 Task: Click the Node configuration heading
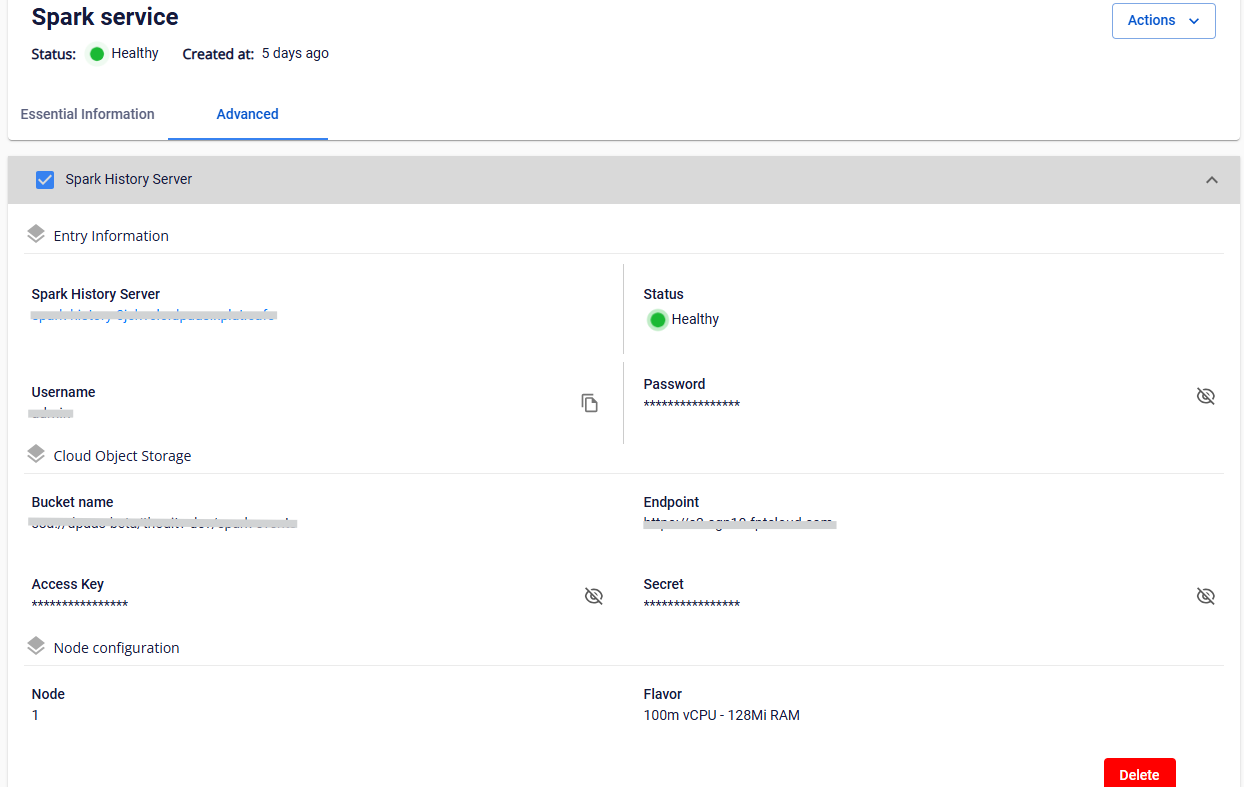pos(117,648)
